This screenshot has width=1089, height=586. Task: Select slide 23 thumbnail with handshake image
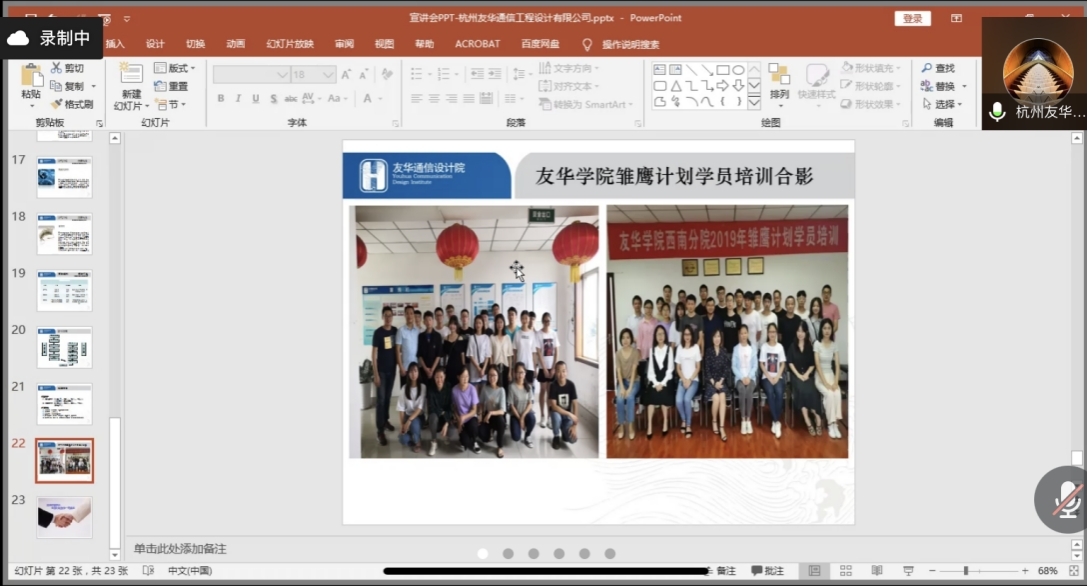pos(64,517)
